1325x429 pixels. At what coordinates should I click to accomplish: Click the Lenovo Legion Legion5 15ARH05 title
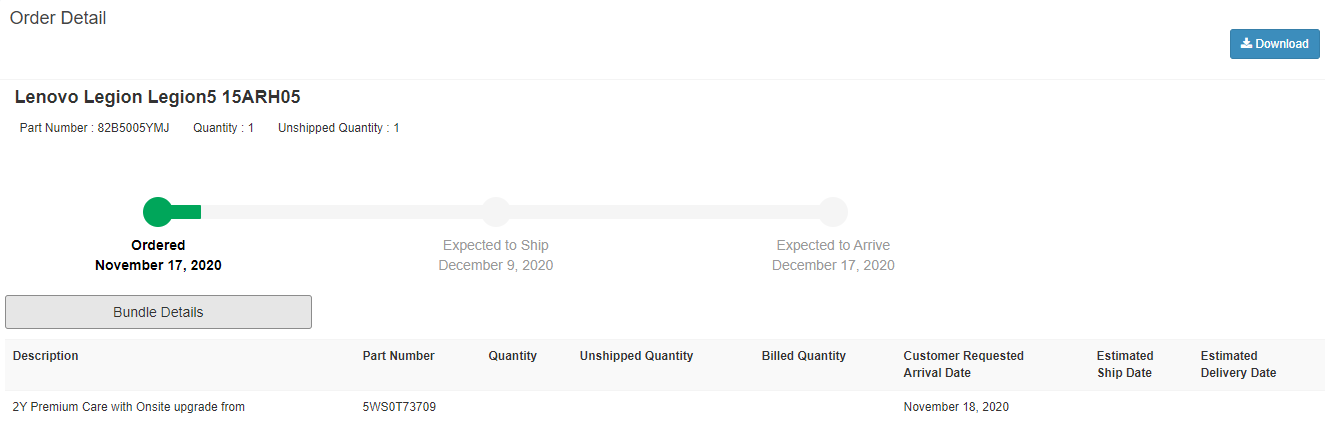coord(158,97)
